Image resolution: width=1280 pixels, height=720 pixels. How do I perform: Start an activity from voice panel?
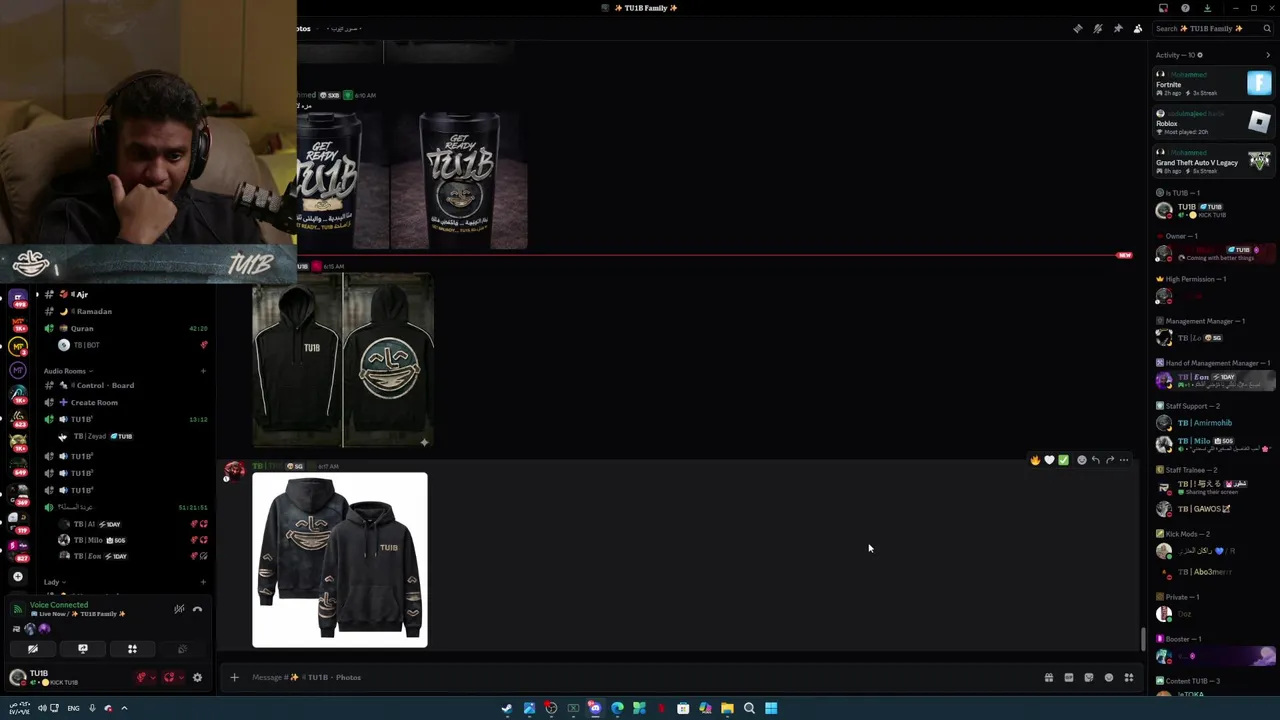tap(132, 649)
